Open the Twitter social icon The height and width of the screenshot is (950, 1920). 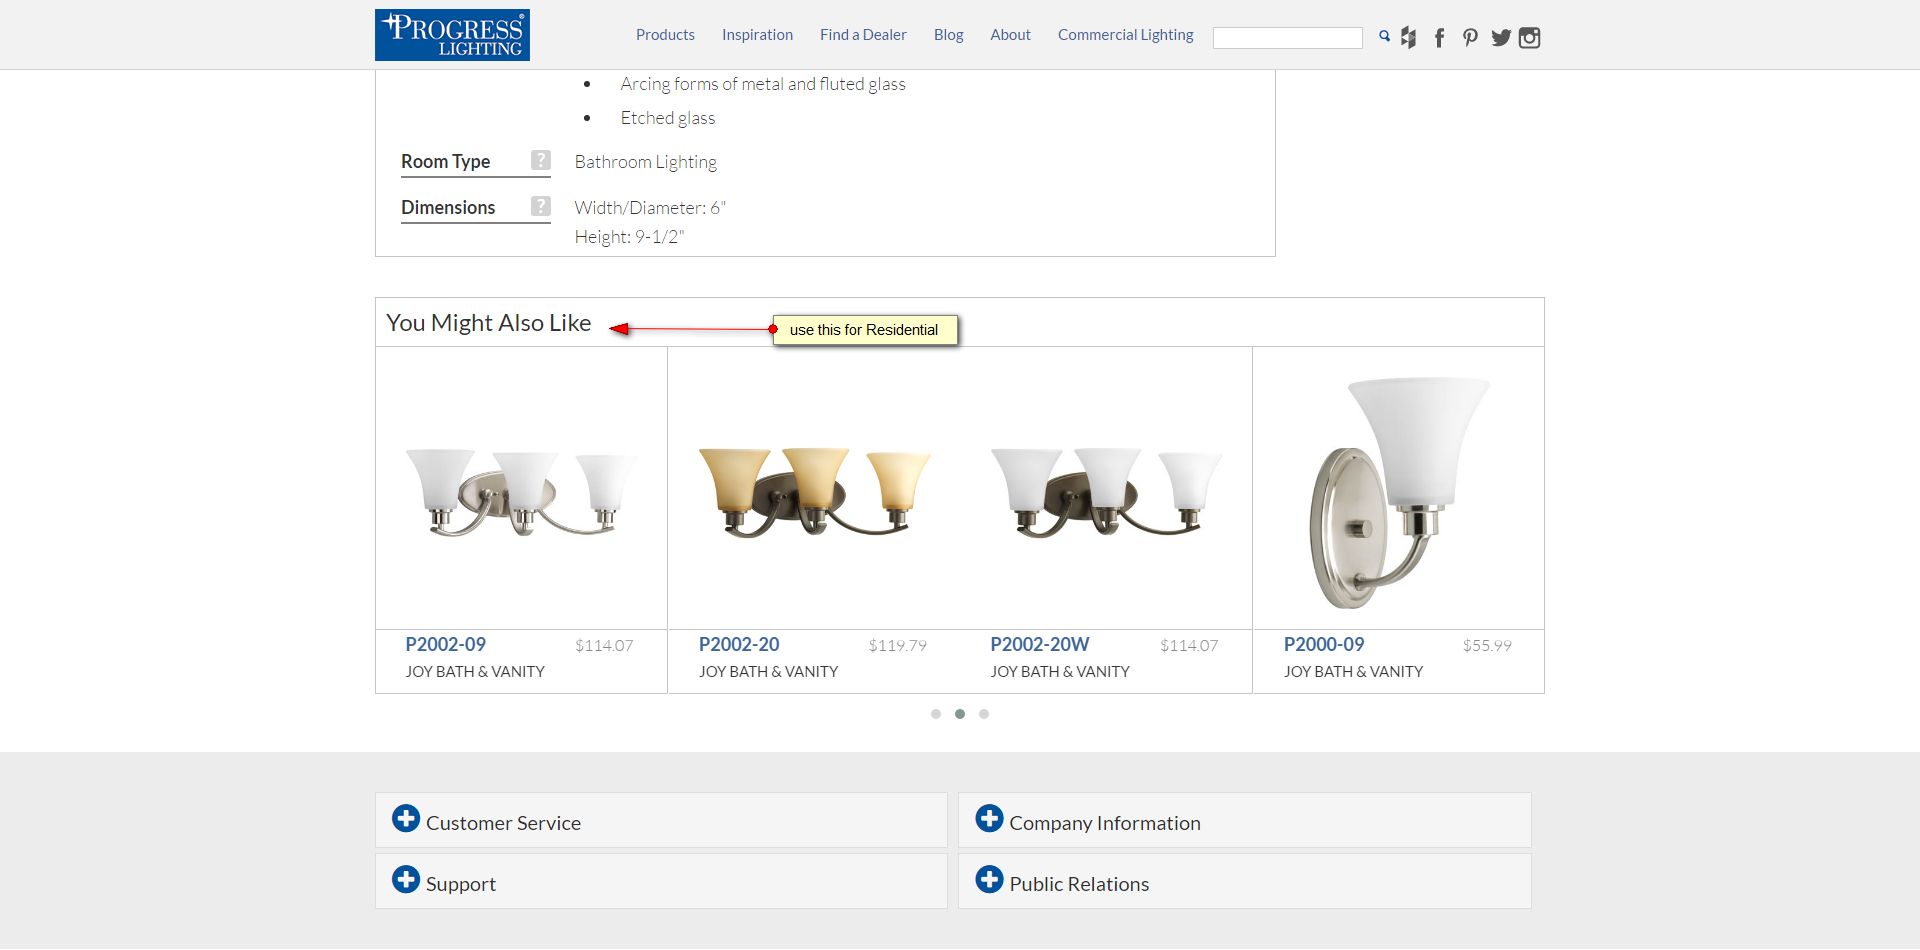[1501, 38]
